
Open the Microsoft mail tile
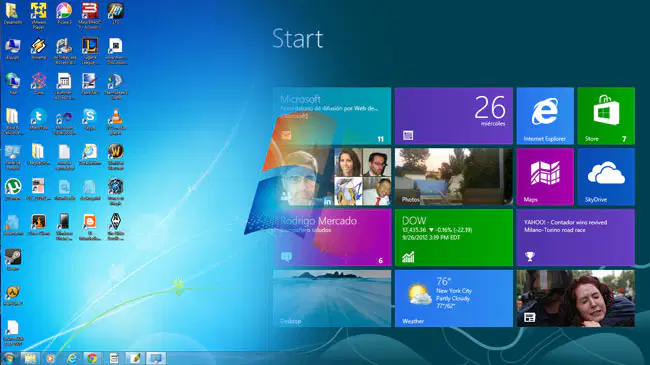[332, 116]
